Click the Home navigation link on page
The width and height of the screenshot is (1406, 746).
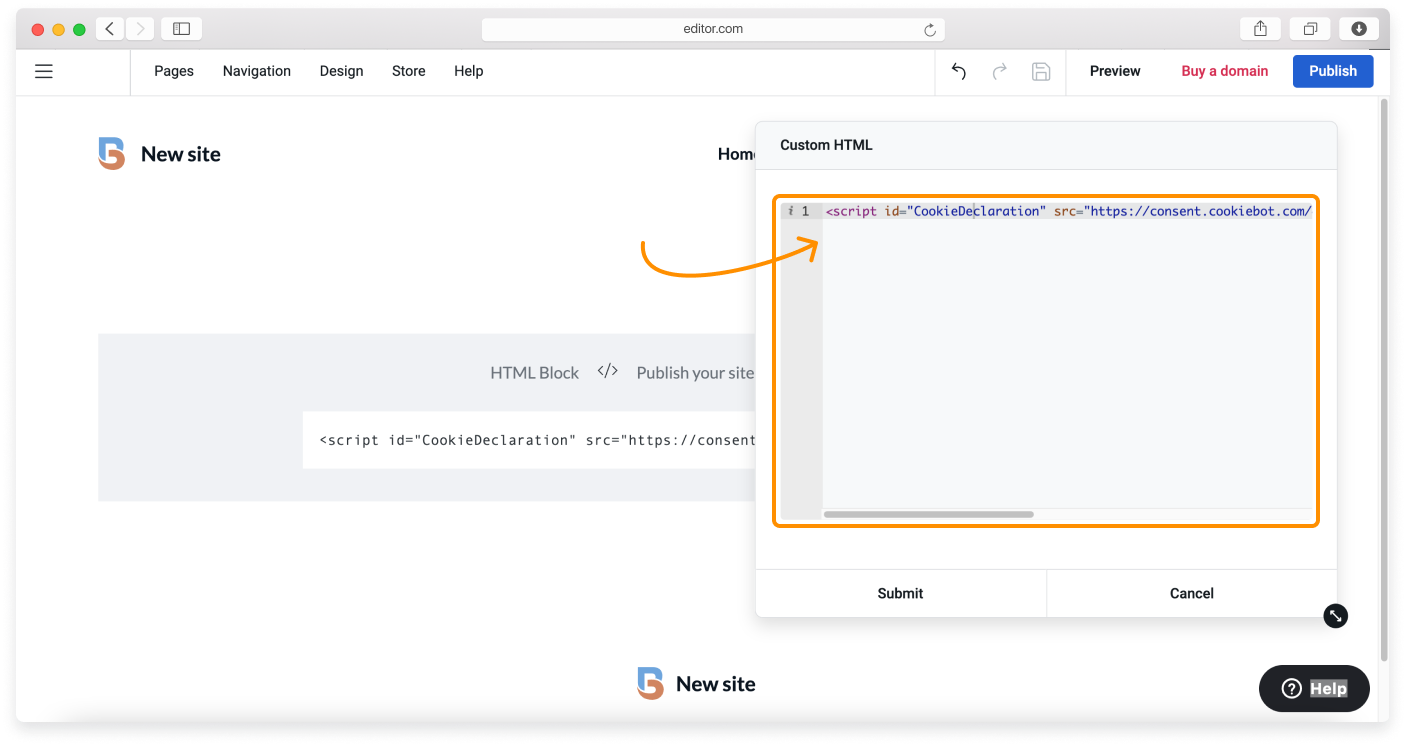coord(737,154)
